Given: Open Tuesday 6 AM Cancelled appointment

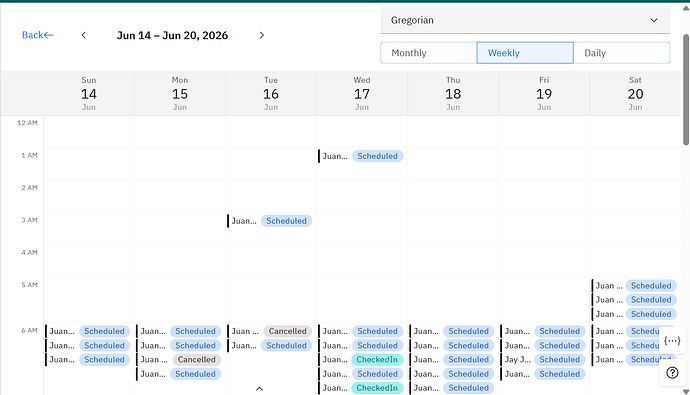Looking at the screenshot, I should pyautogui.click(x=270, y=331).
